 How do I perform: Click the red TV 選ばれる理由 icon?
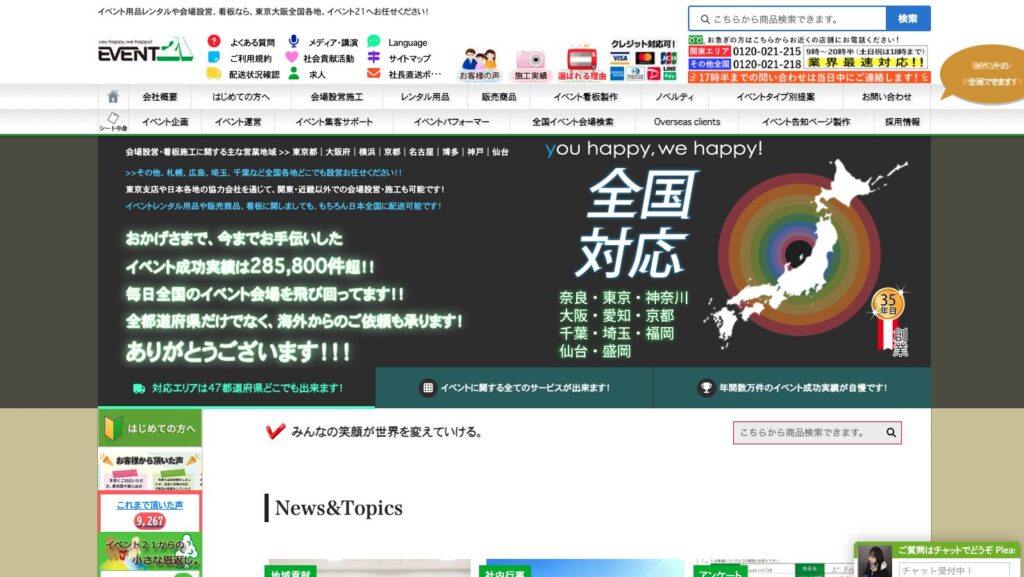point(581,62)
